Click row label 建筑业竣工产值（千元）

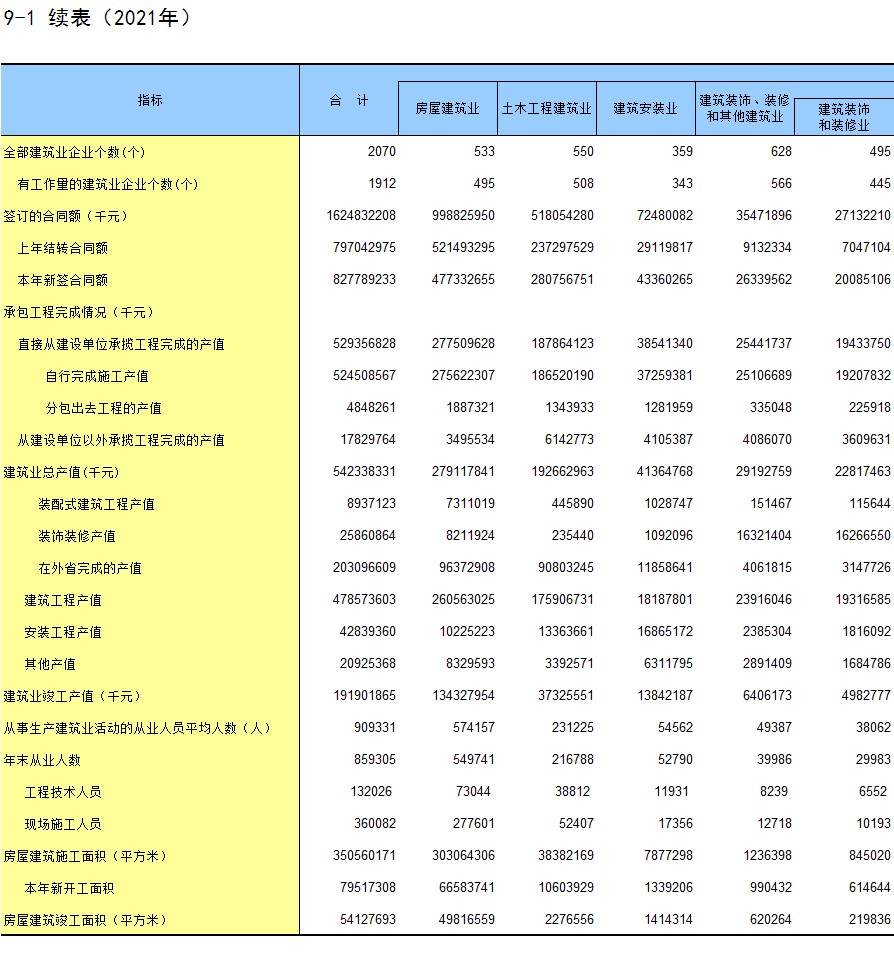[x=73, y=697]
